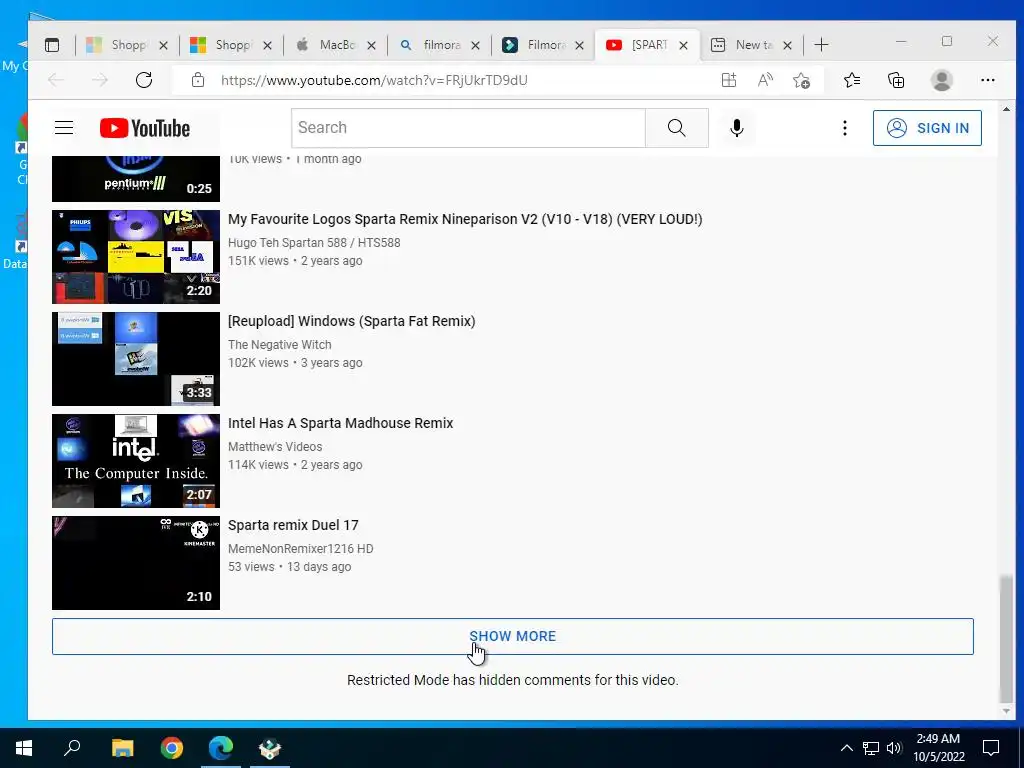Click the Intel Computer Inside thumbnail
The width and height of the screenshot is (1024, 768).
[136, 460]
